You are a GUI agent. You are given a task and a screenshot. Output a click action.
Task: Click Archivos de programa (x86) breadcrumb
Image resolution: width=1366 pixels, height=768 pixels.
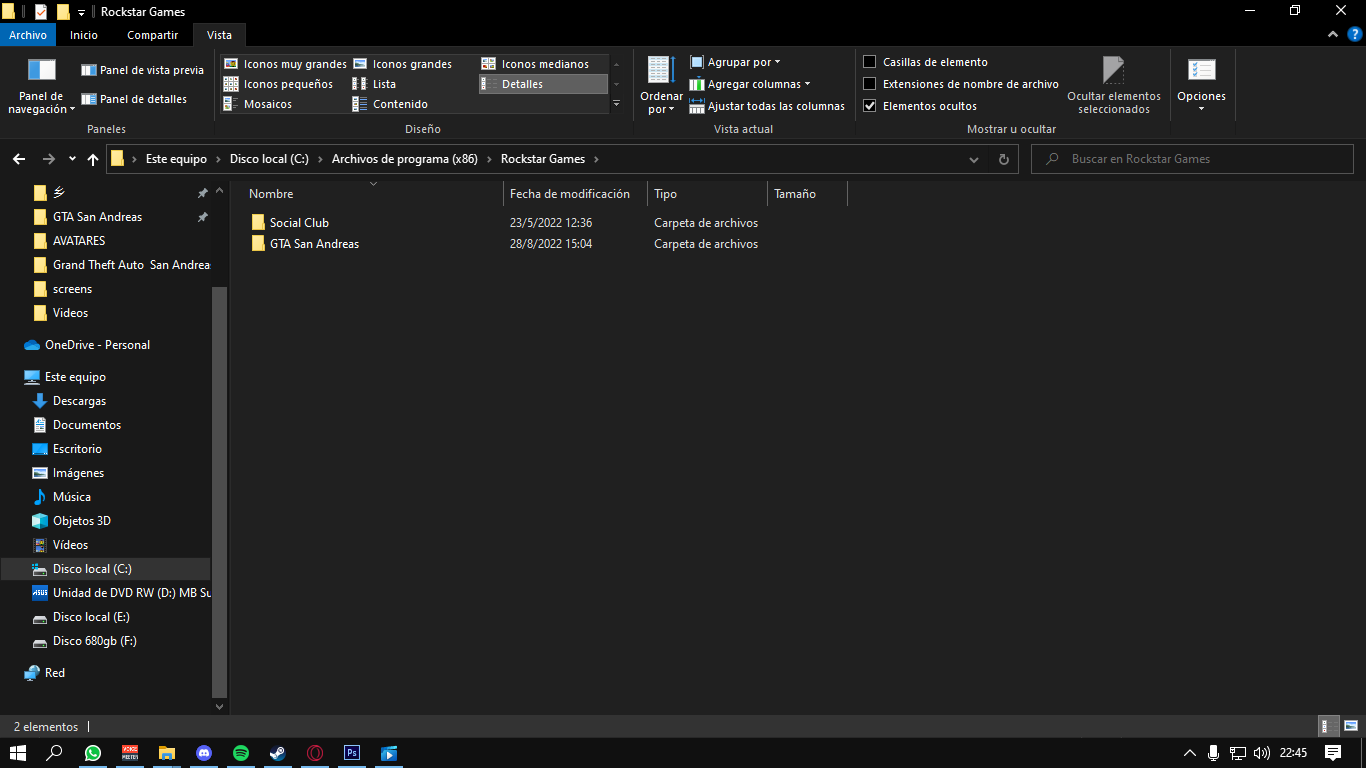point(405,159)
